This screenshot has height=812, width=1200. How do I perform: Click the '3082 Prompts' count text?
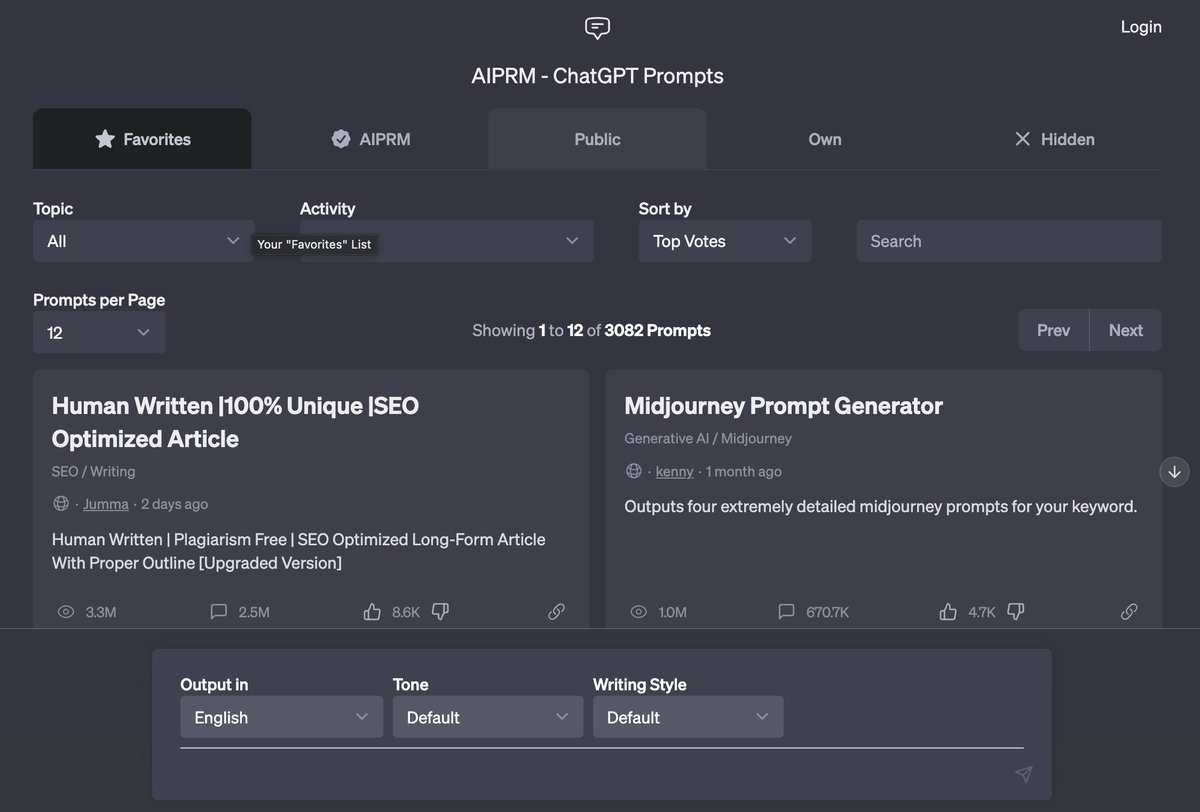[658, 330]
